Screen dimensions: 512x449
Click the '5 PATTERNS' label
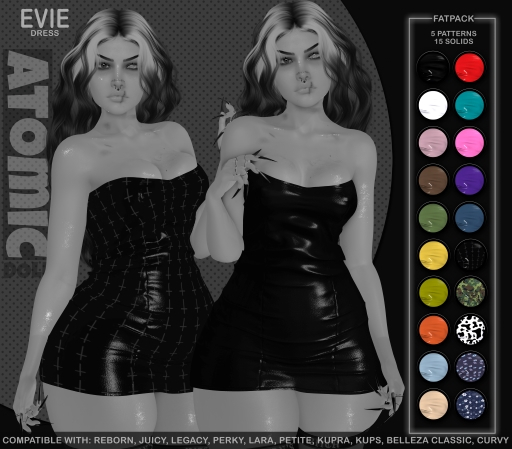click(453, 33)
